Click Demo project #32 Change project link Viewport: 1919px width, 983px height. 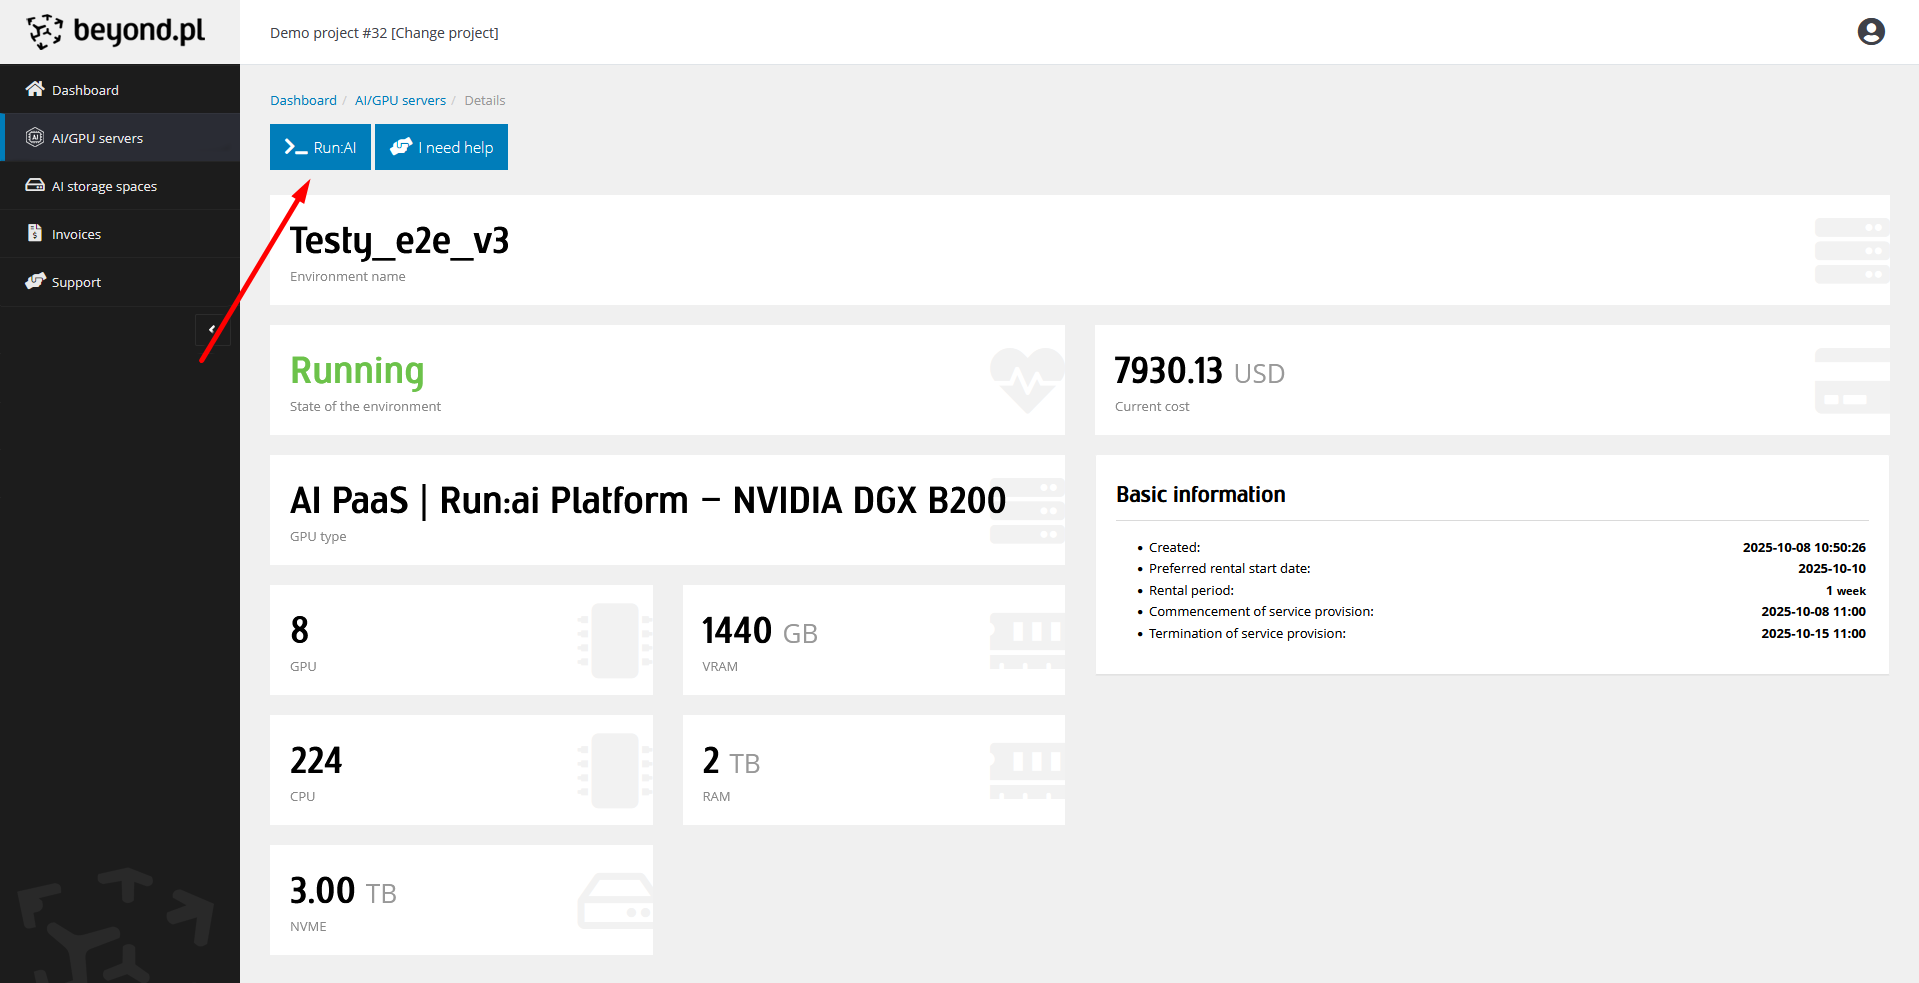tap(384, 33)
